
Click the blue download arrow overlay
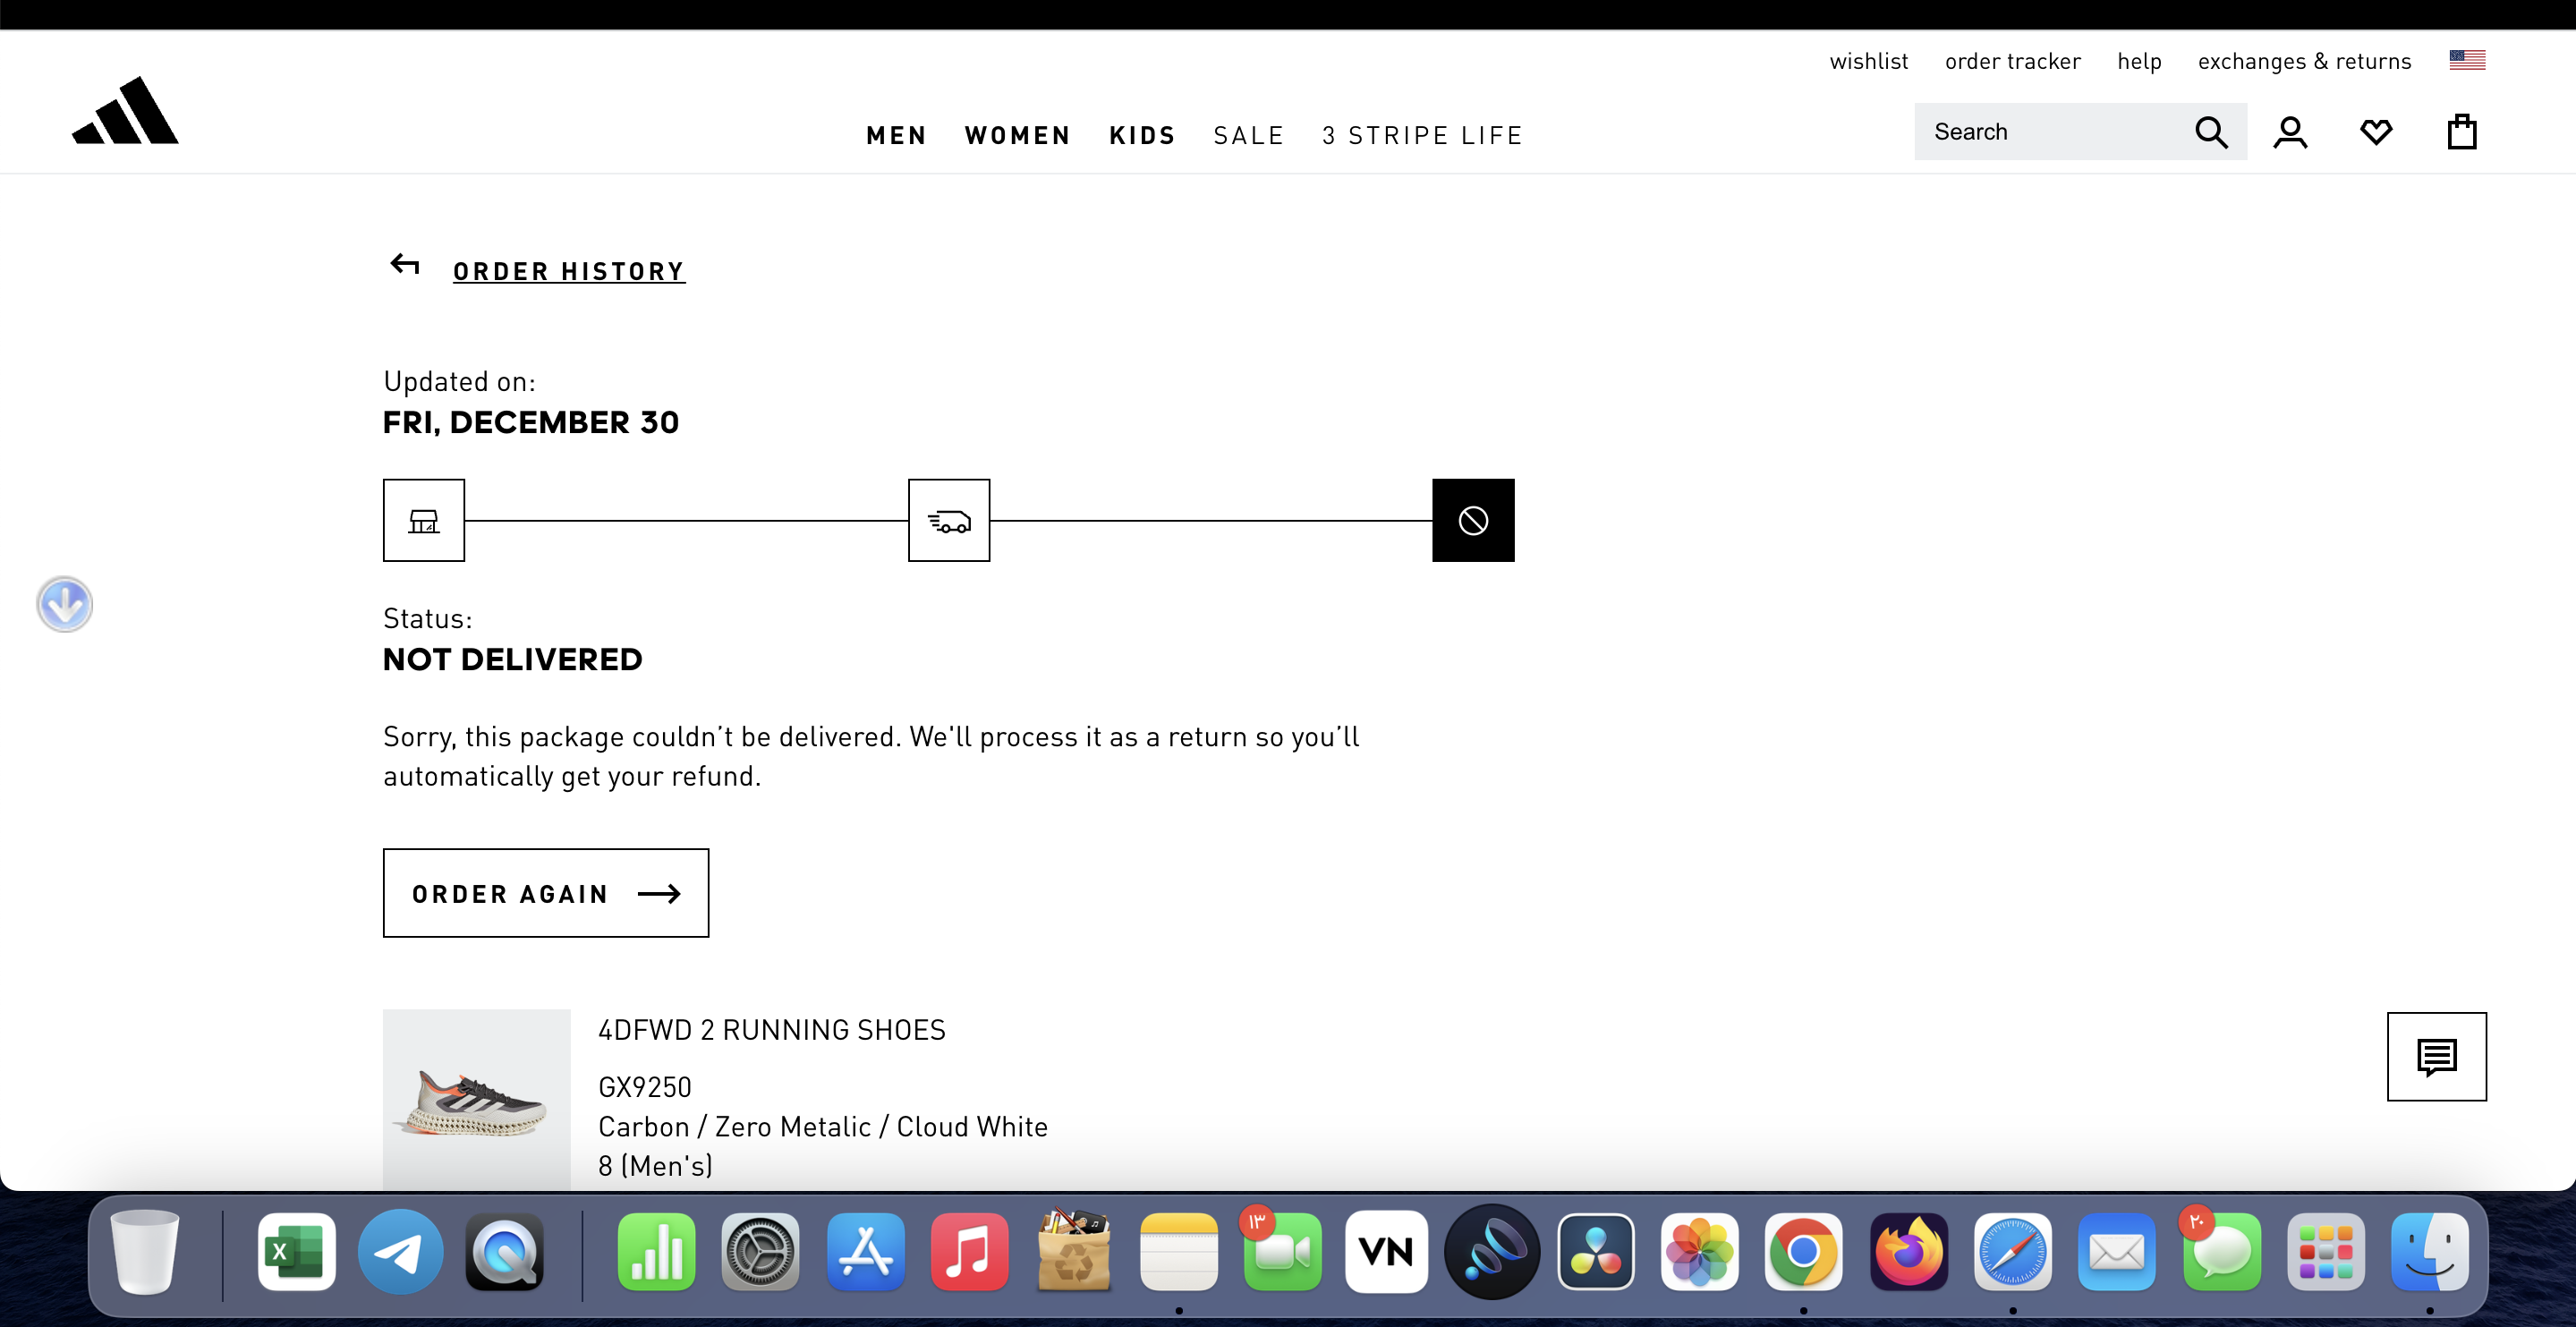click(65, 604)
